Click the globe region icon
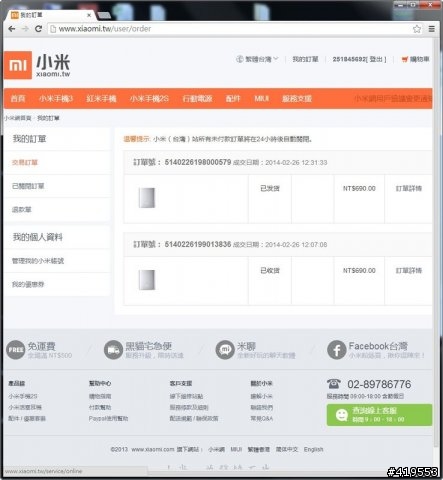443x480 pixels. pos(239,59)
